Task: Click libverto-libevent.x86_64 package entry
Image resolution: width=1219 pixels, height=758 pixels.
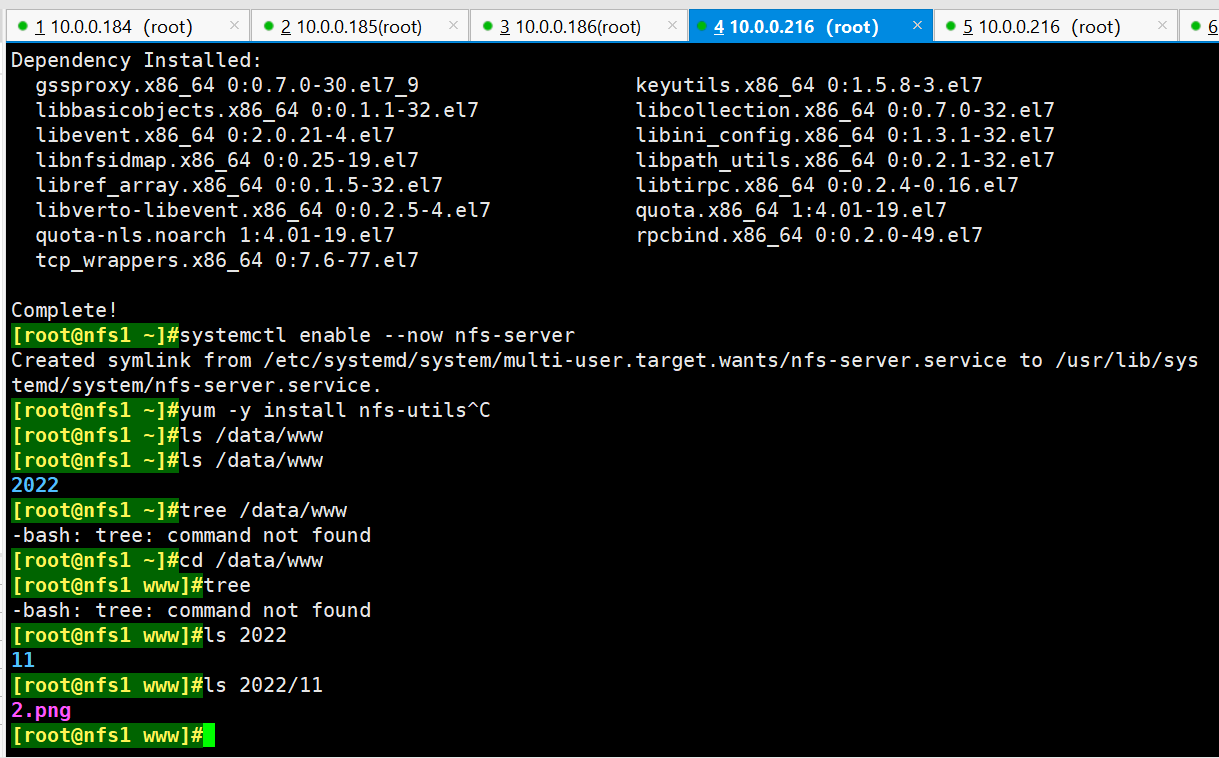Action: point(263,210)
